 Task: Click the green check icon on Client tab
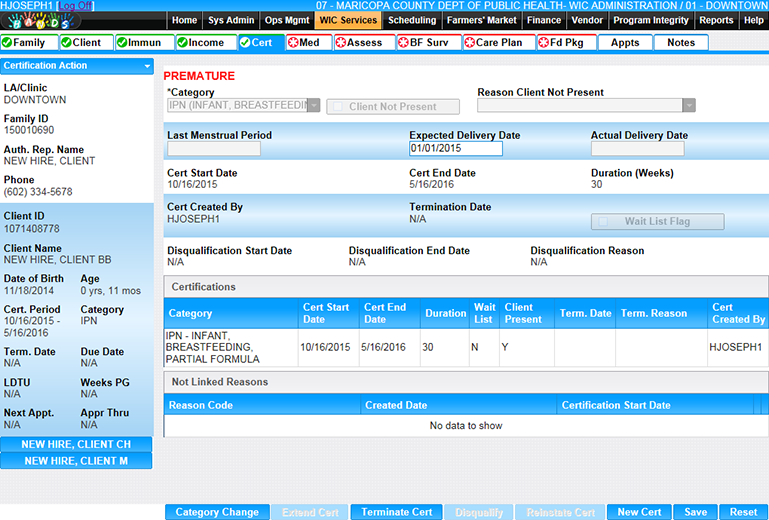pyautogui.click(x=66, y=43)
